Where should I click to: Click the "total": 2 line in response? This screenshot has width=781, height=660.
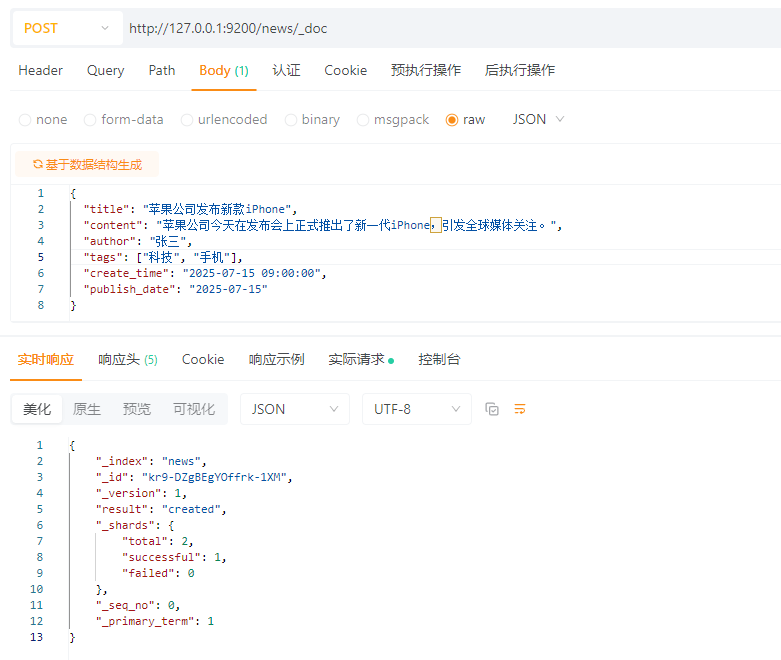[x=158, y=541]
